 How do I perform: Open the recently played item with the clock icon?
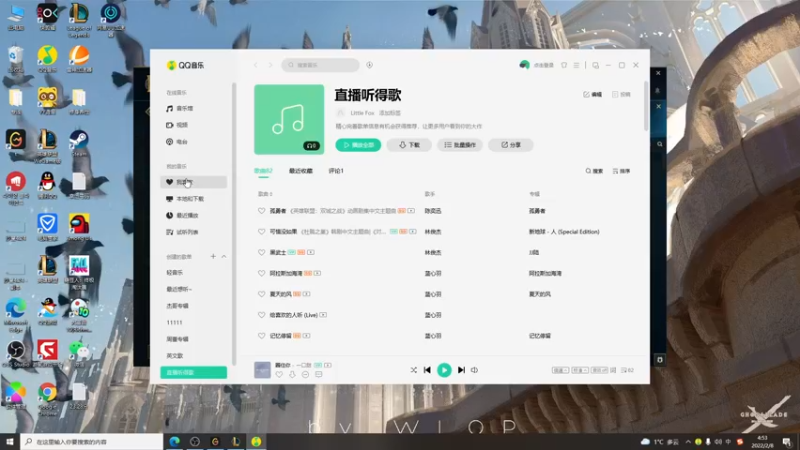(x=182, y=215)
